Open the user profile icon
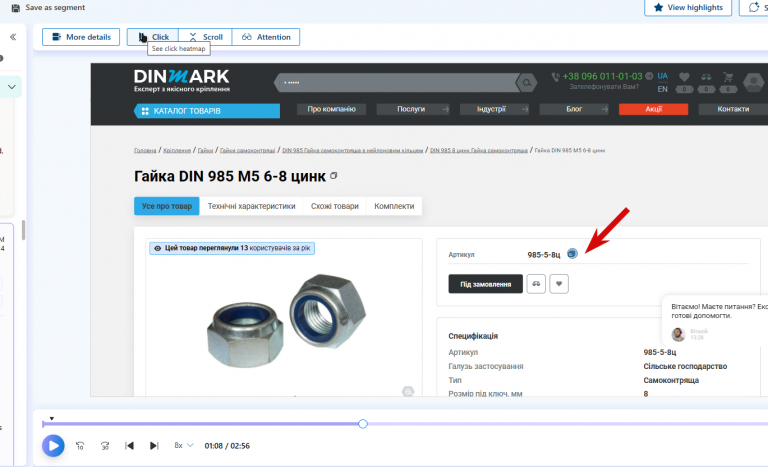Image resolution: width=768 pixels, height=467 pixels. 753,82
